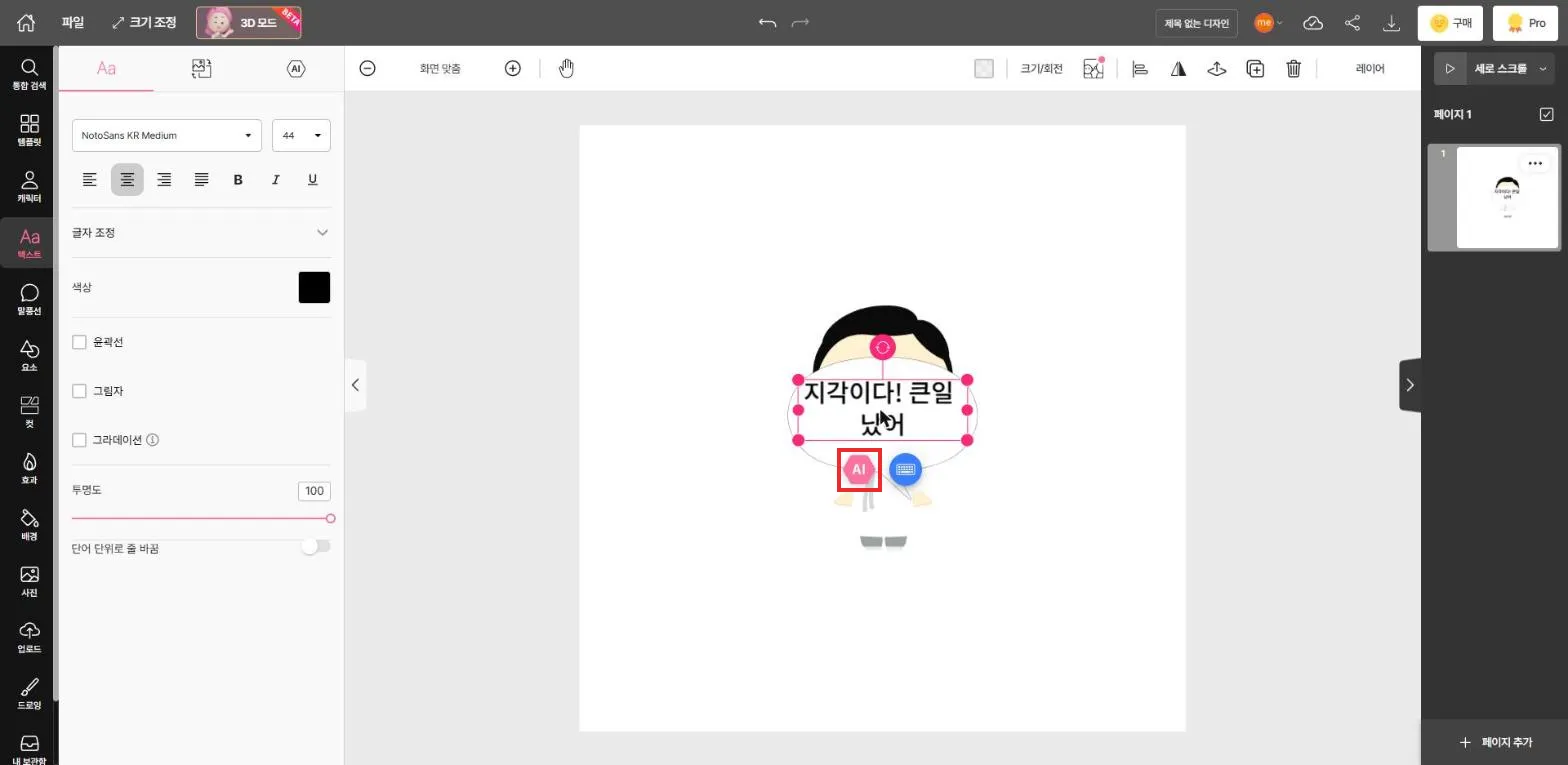The image size is (1568, 765).
Task: Open the align objects icon
Action: (1139, 68)
